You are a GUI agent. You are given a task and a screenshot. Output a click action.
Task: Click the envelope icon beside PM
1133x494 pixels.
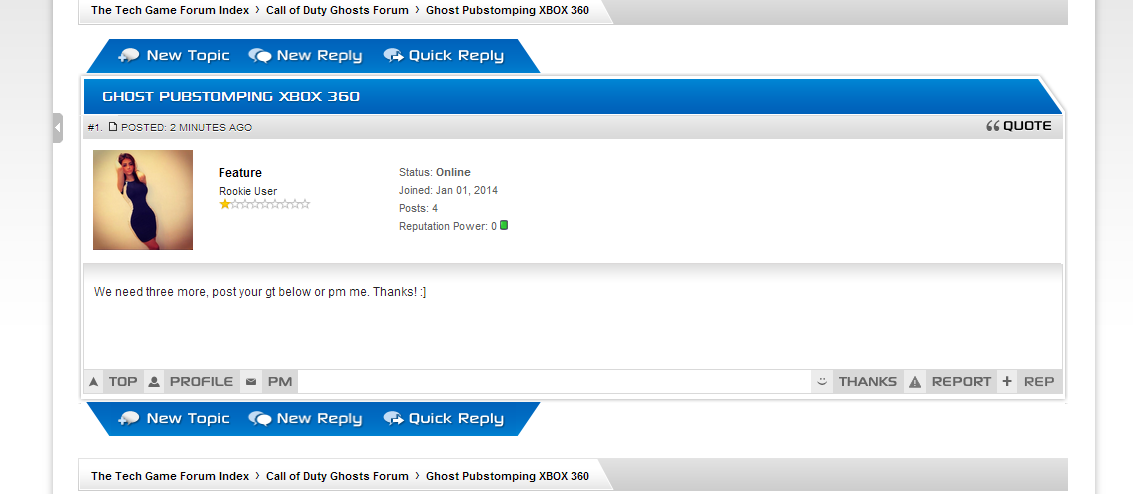point(251,382)
